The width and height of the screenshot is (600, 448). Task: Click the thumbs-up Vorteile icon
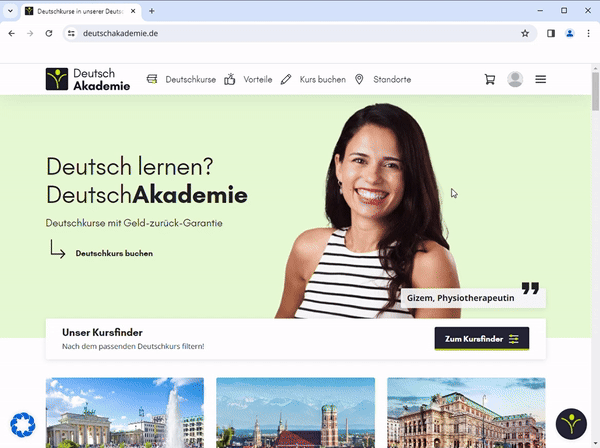230,79
